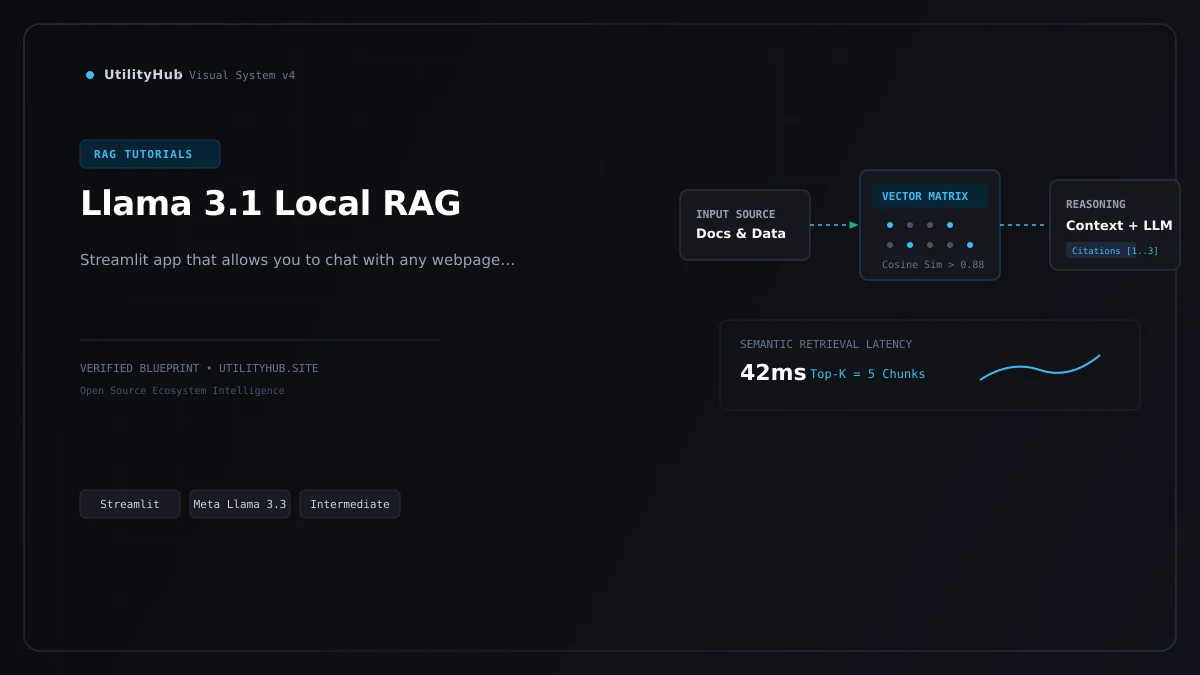Click the 'Visual System v4' label
Image resolution: width=1200 pixels, height=675 pixels.
point(242,75)
